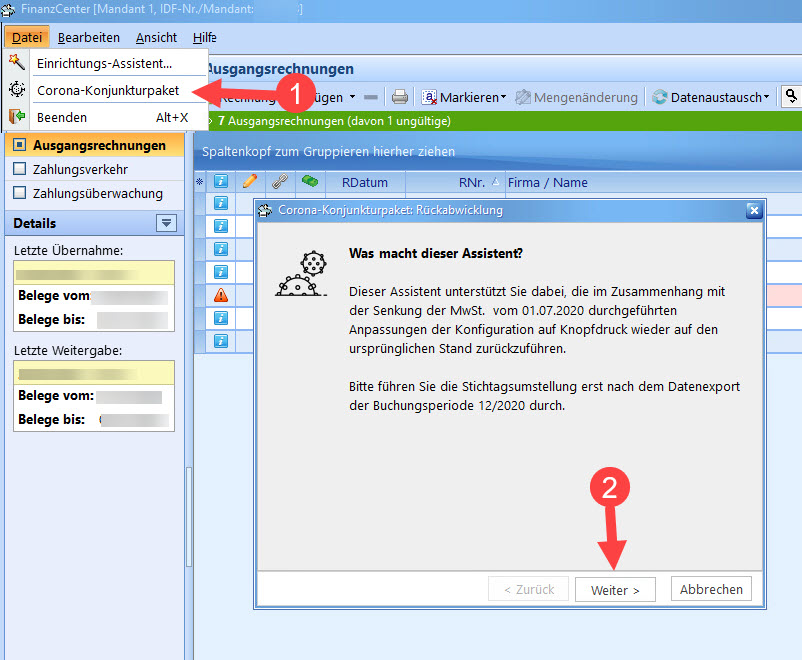This screenshot has height=660, width=802.
Task: Click the pencil icon column header
Action: click(x=250, y=182)
